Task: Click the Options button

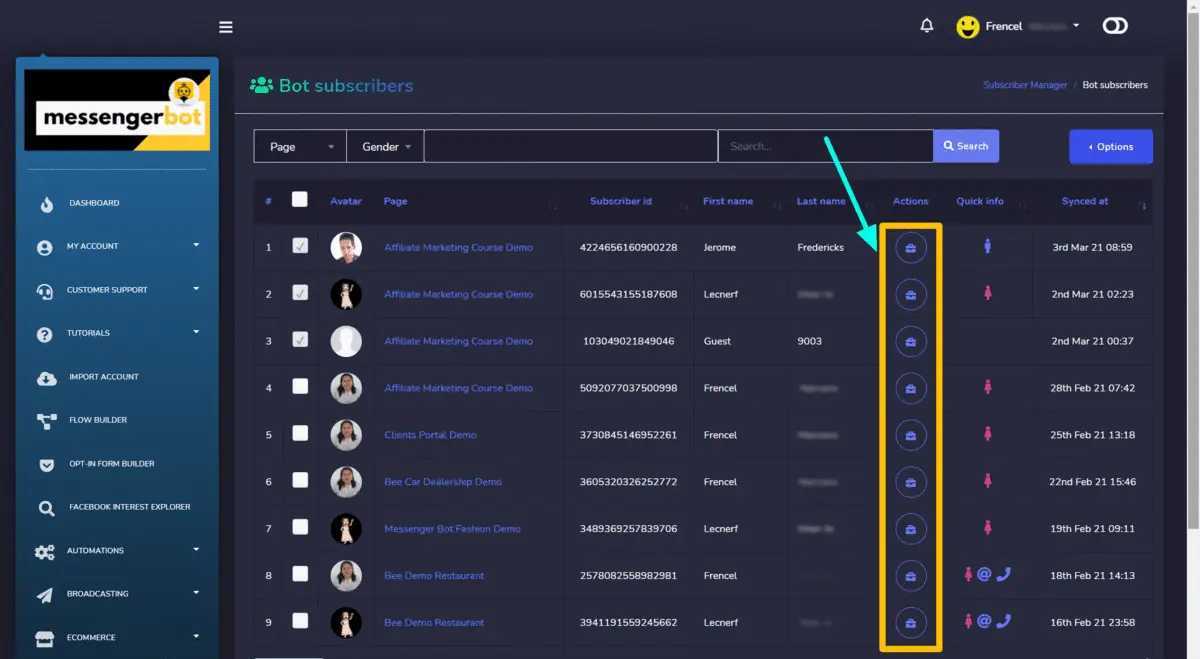Action: click(x=1111, y=146)
